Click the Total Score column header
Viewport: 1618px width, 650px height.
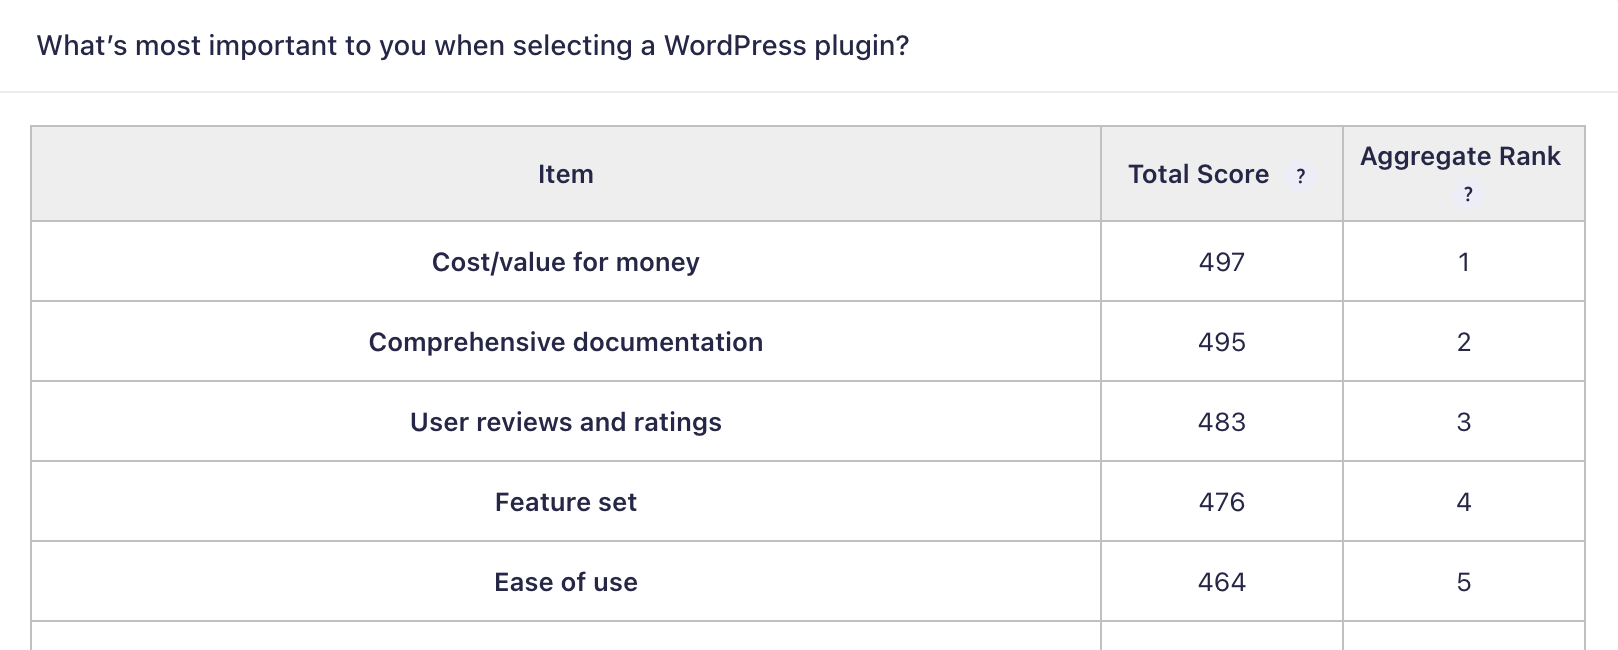[x=1198, y=174]
